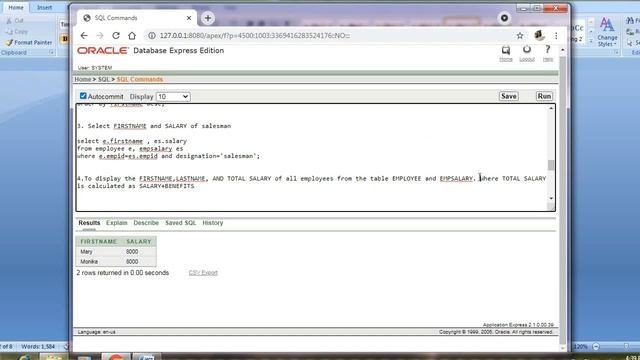The height and width of the screenshot is (360, 640).
Task: Open the browser home page icon
Action: click(x=132, y=36)
